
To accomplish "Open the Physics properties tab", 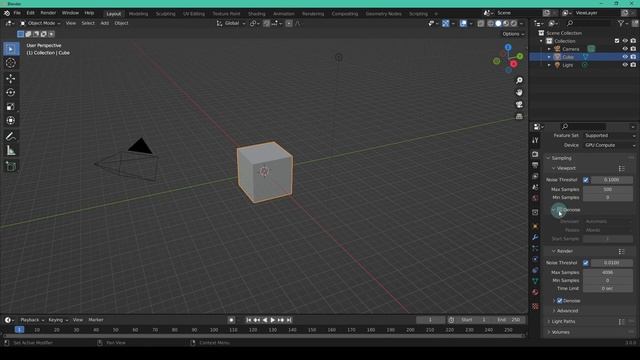I will pyautogui.click(x=535, y=259).
